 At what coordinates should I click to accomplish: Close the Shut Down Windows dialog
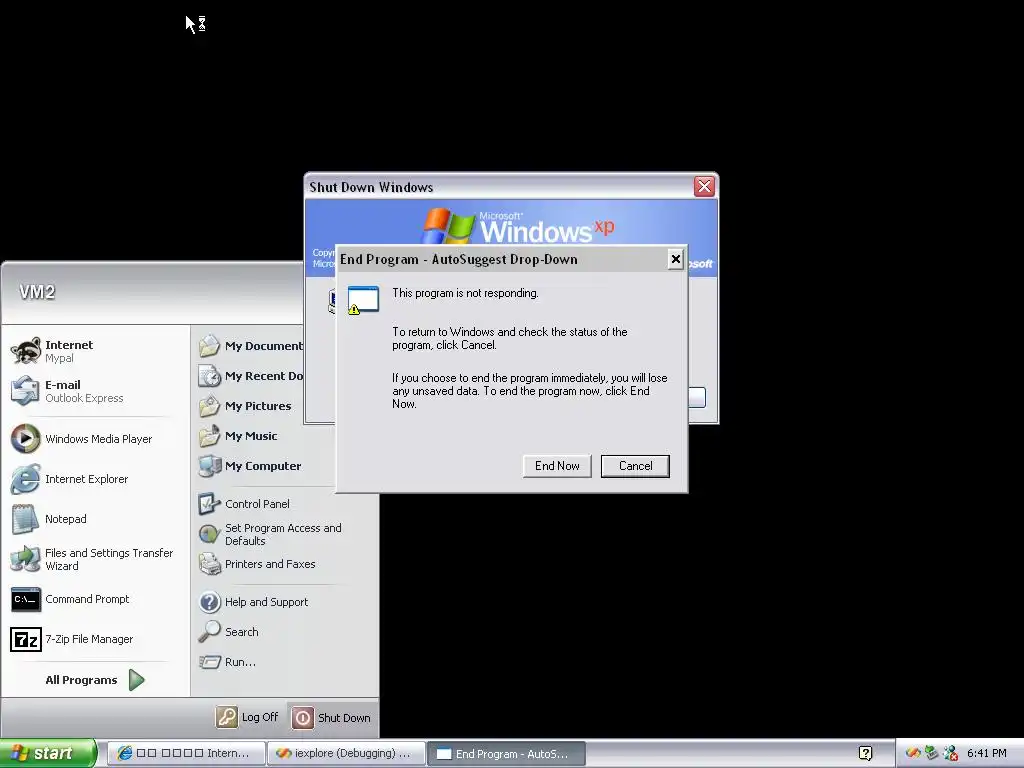click(x=704, y=187)
